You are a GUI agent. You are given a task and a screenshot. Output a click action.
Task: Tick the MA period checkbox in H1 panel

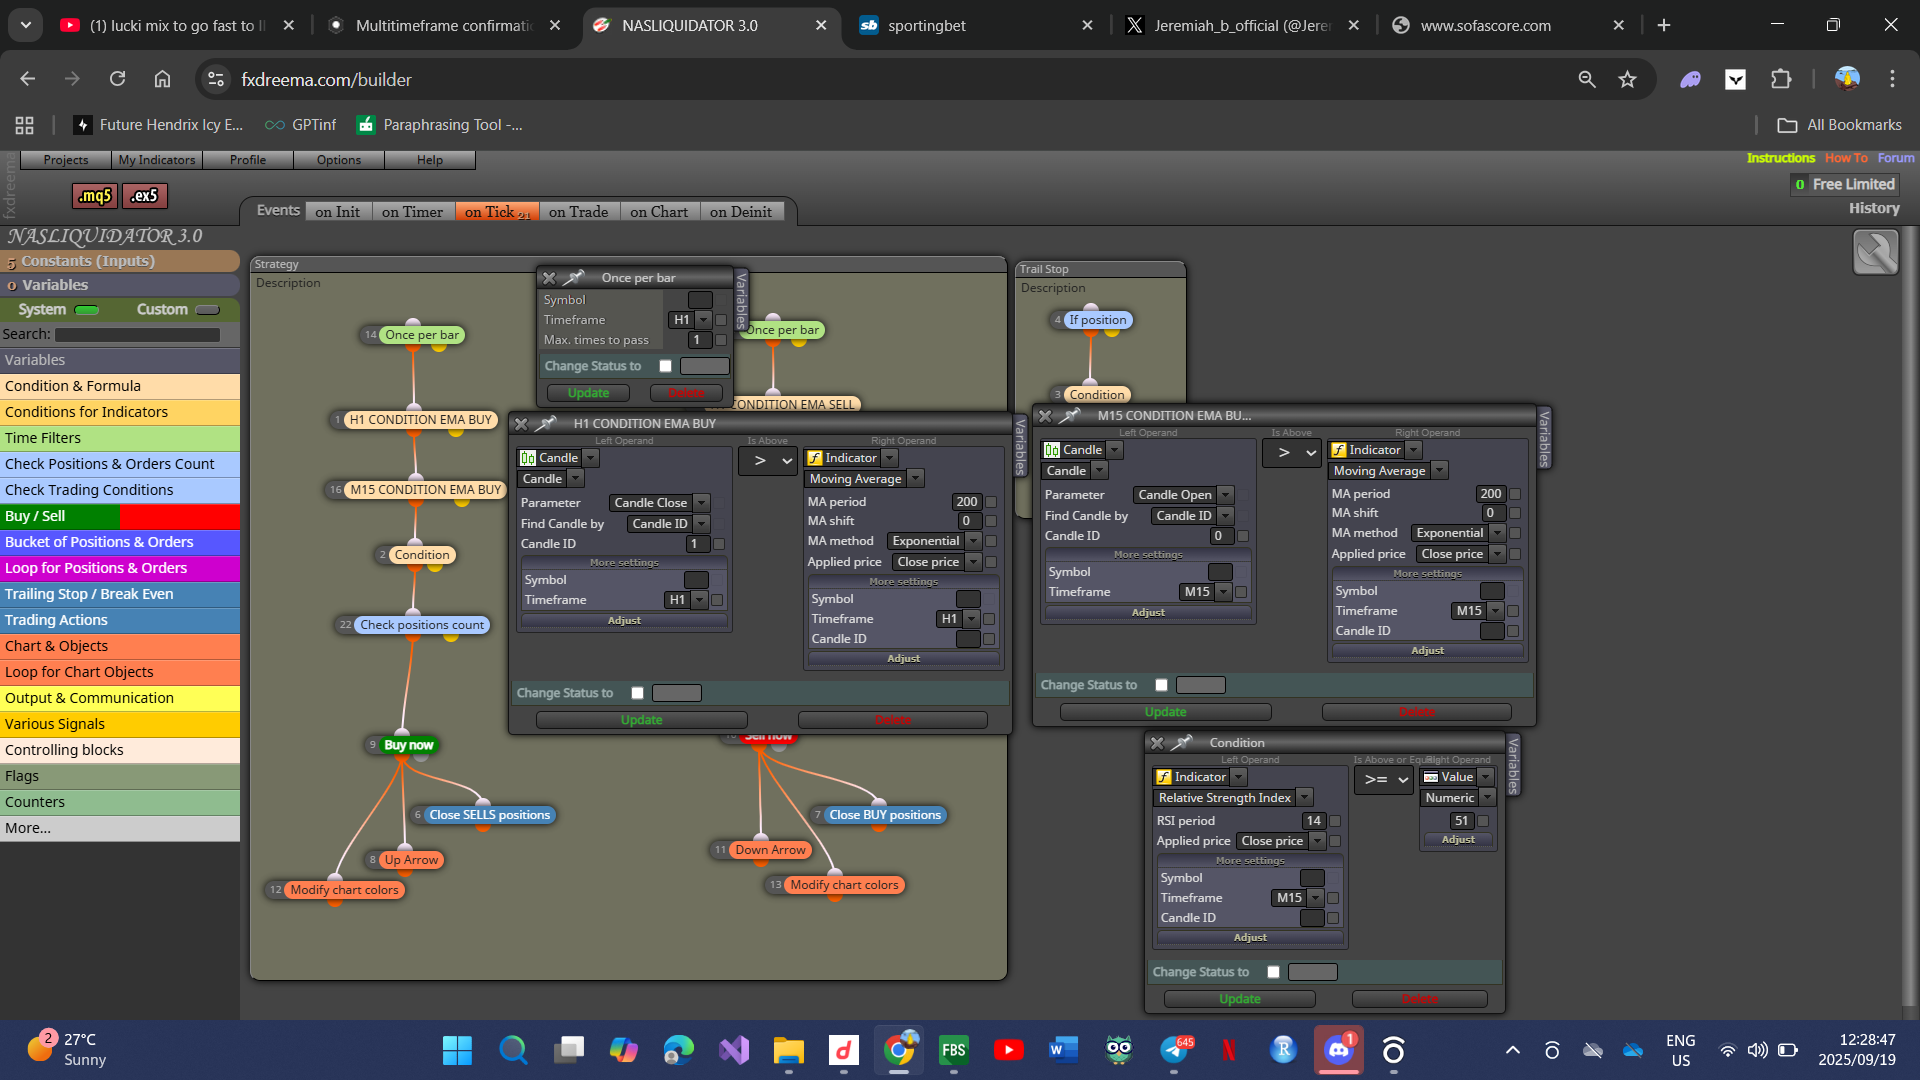coord(991,502)
